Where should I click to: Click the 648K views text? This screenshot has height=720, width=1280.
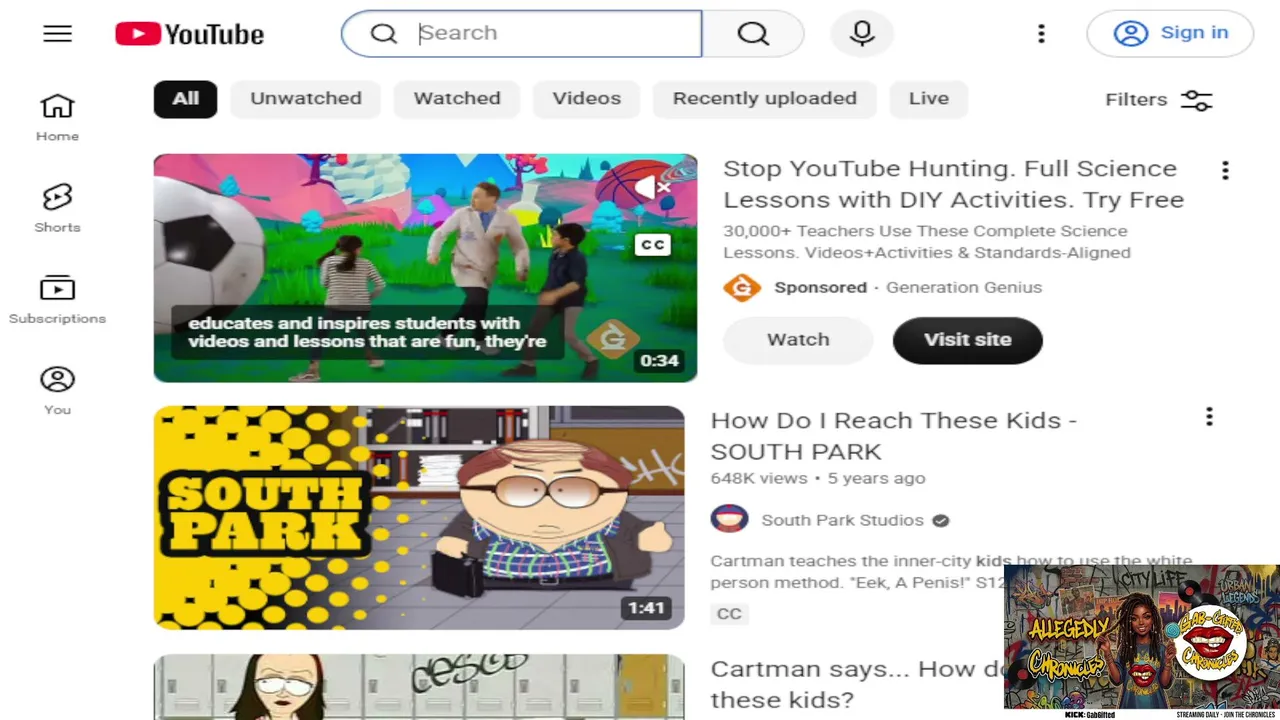[x=759, y=478]
